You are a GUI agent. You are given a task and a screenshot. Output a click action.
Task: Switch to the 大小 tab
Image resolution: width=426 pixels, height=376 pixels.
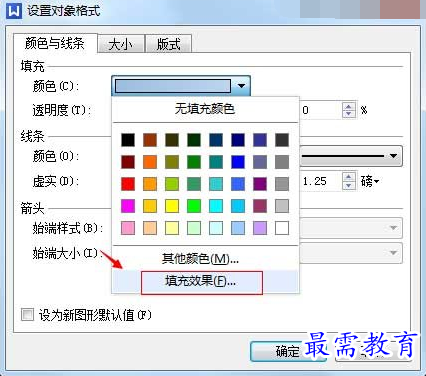[121, 44]
